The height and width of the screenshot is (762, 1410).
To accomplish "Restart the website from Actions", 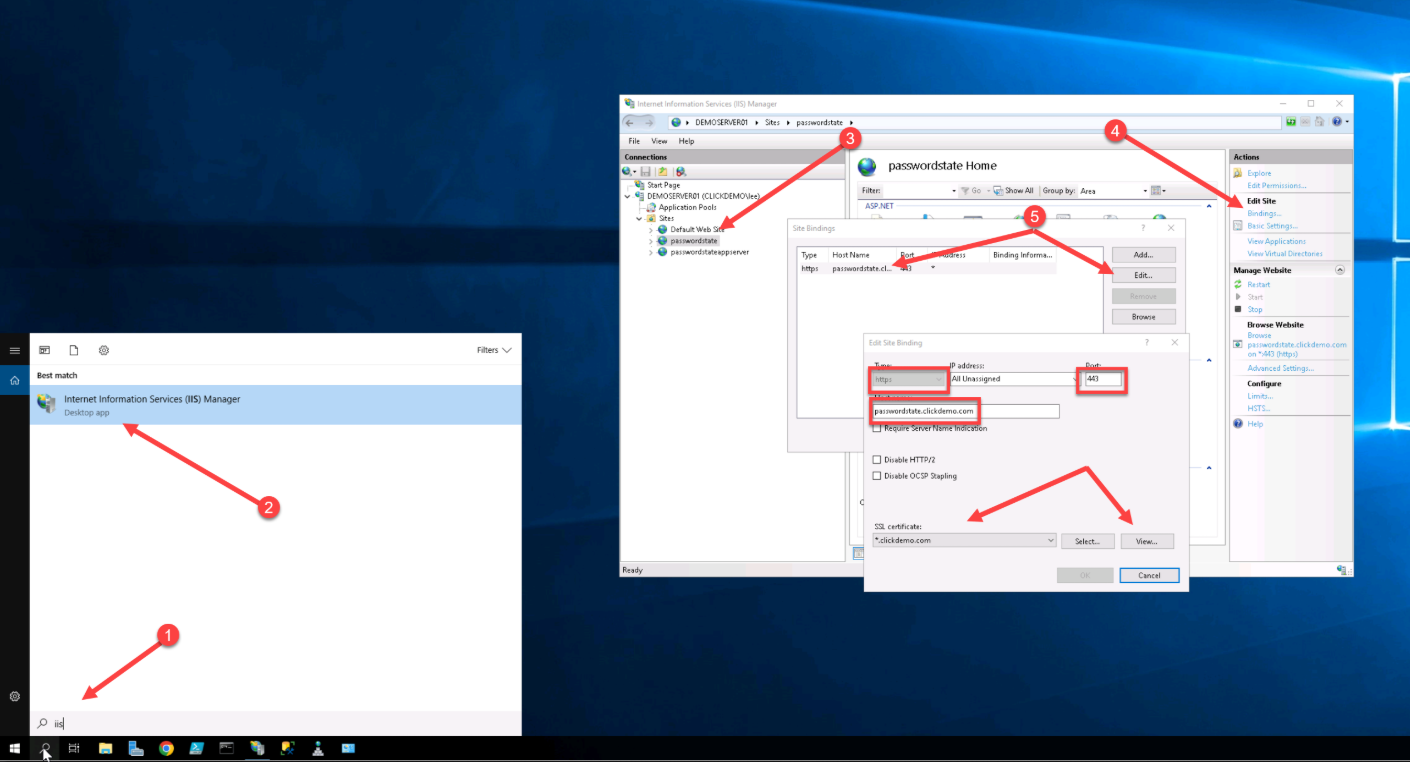I will (x=1258, y=285).
